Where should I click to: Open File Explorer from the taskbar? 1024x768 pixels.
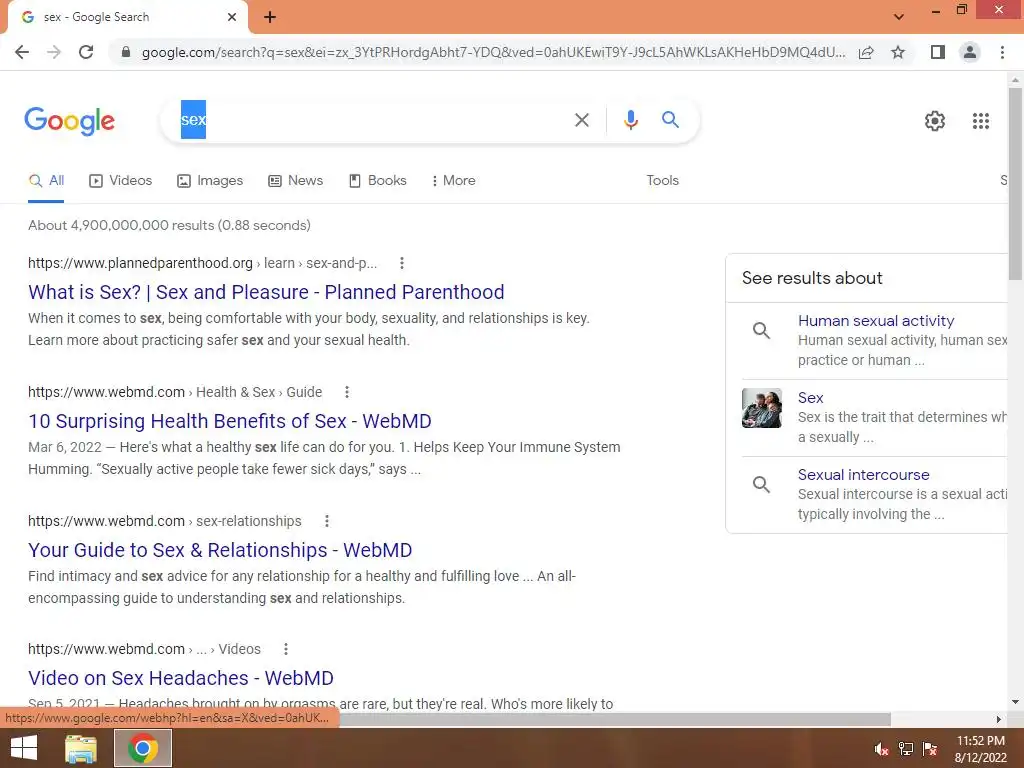[81, 748]
